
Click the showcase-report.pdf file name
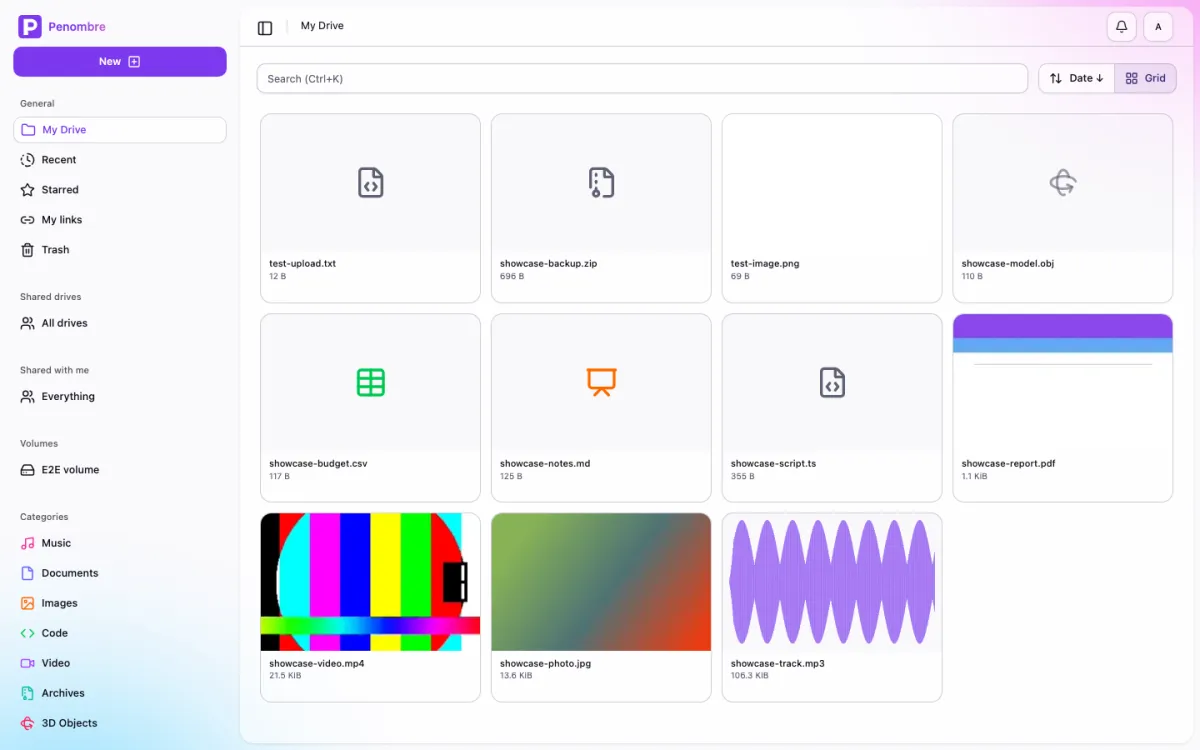click(1009, 464)
